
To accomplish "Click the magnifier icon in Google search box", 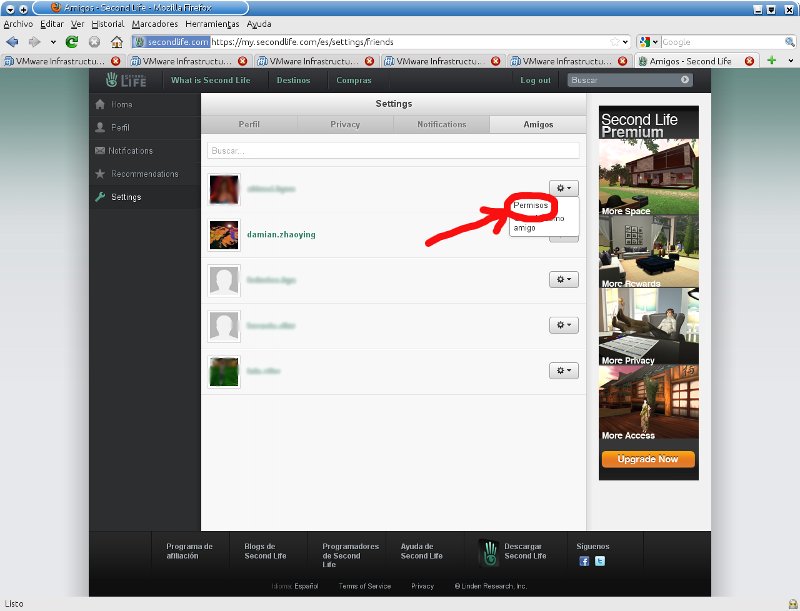I will [x=789, y=42].
